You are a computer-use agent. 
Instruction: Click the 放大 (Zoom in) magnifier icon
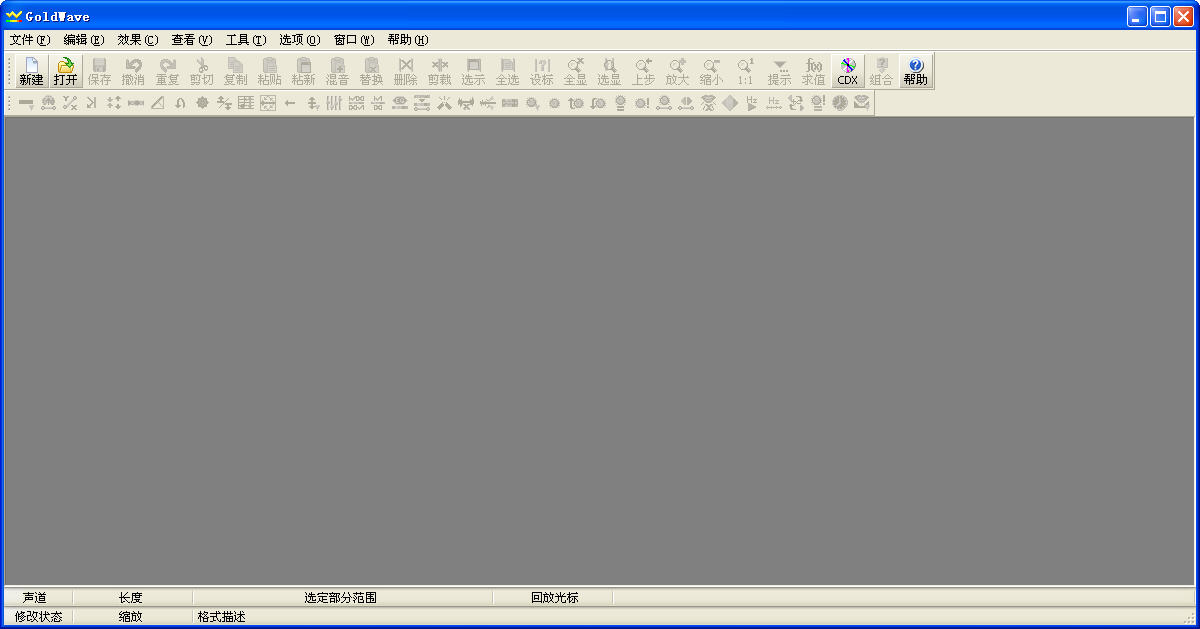677,71
